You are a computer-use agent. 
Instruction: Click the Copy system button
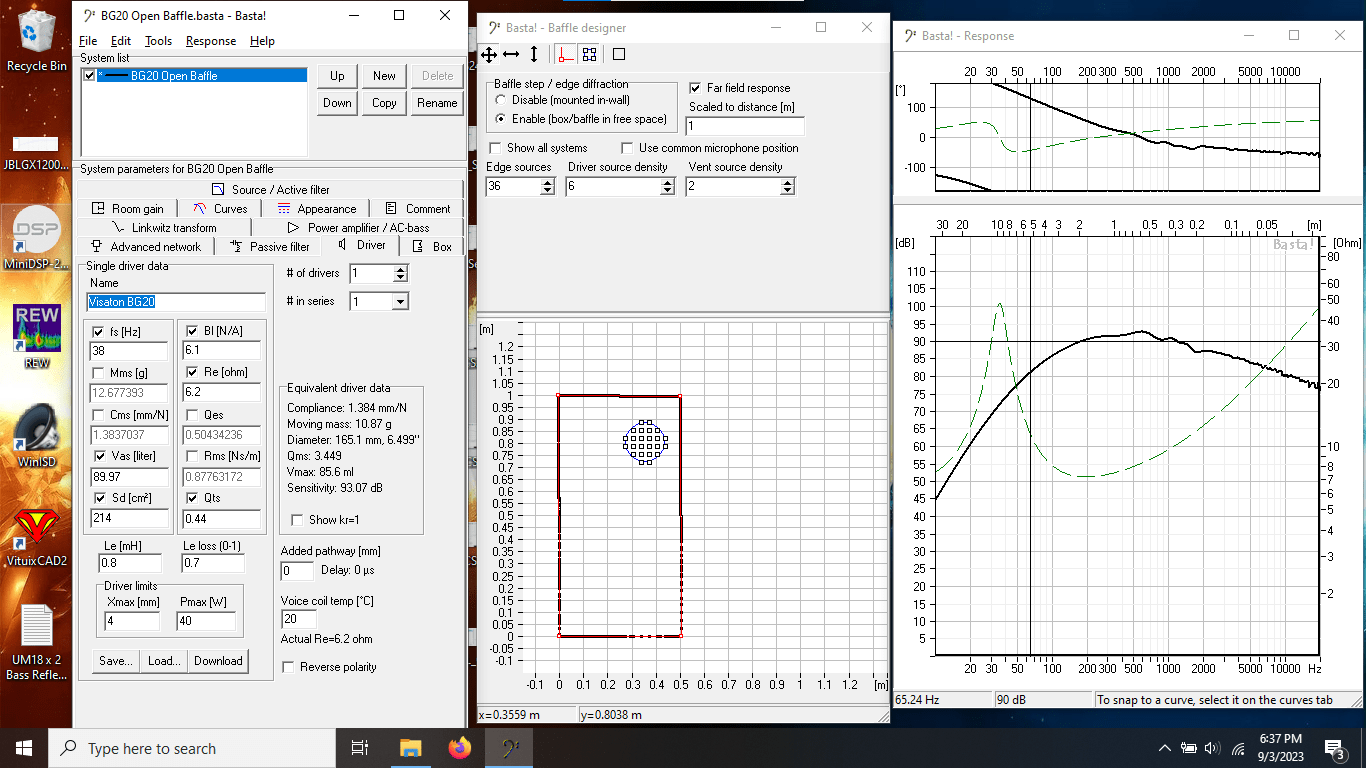click(x=385, y=103)
